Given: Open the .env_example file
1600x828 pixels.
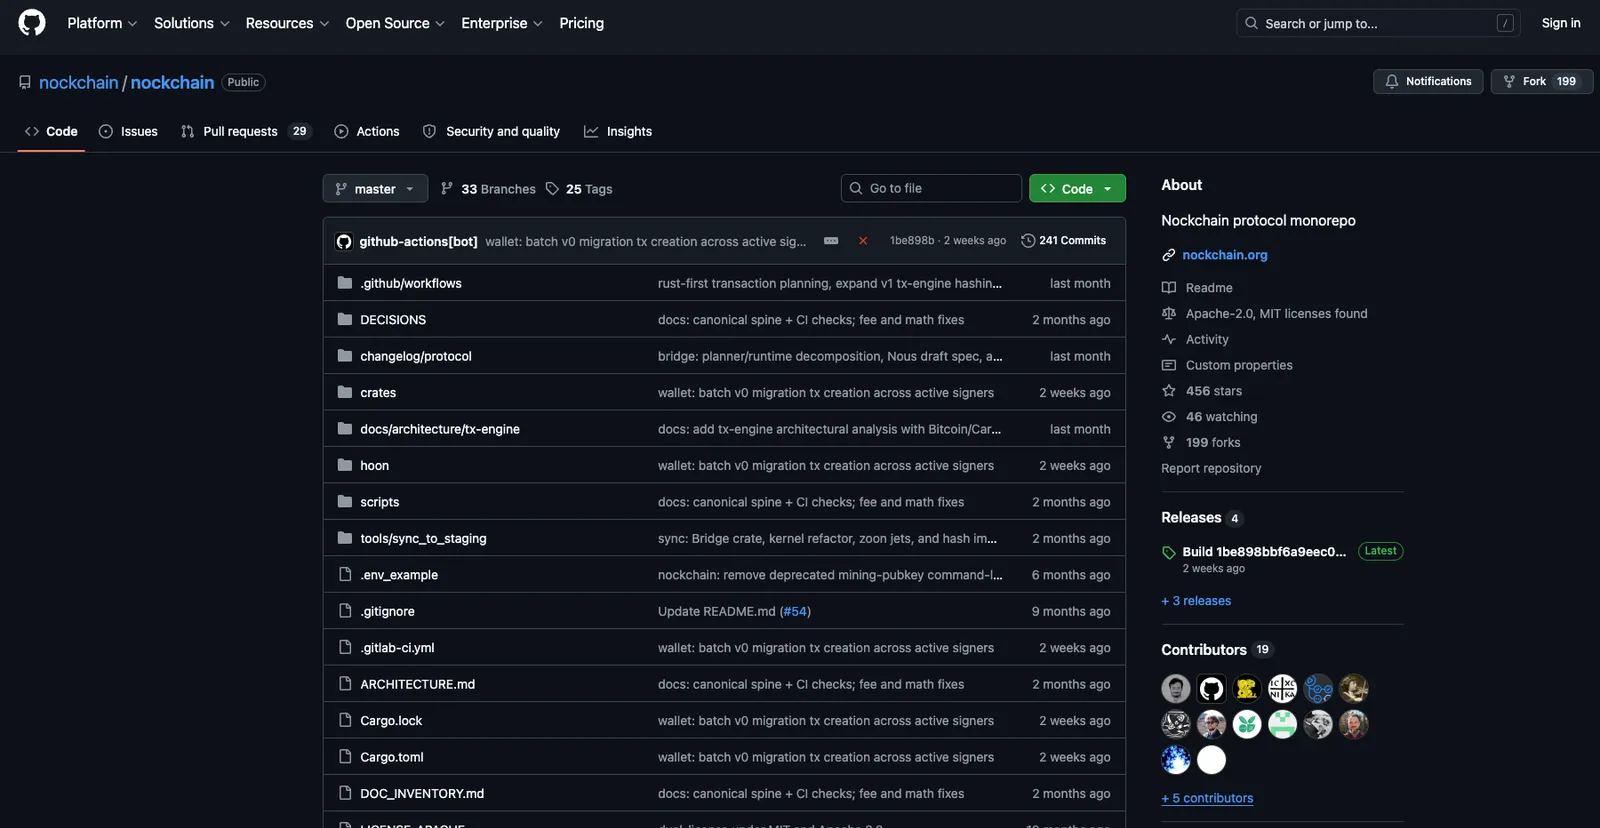Looking at the screenshot, I should pyautogui.click(x=399, y=575).
